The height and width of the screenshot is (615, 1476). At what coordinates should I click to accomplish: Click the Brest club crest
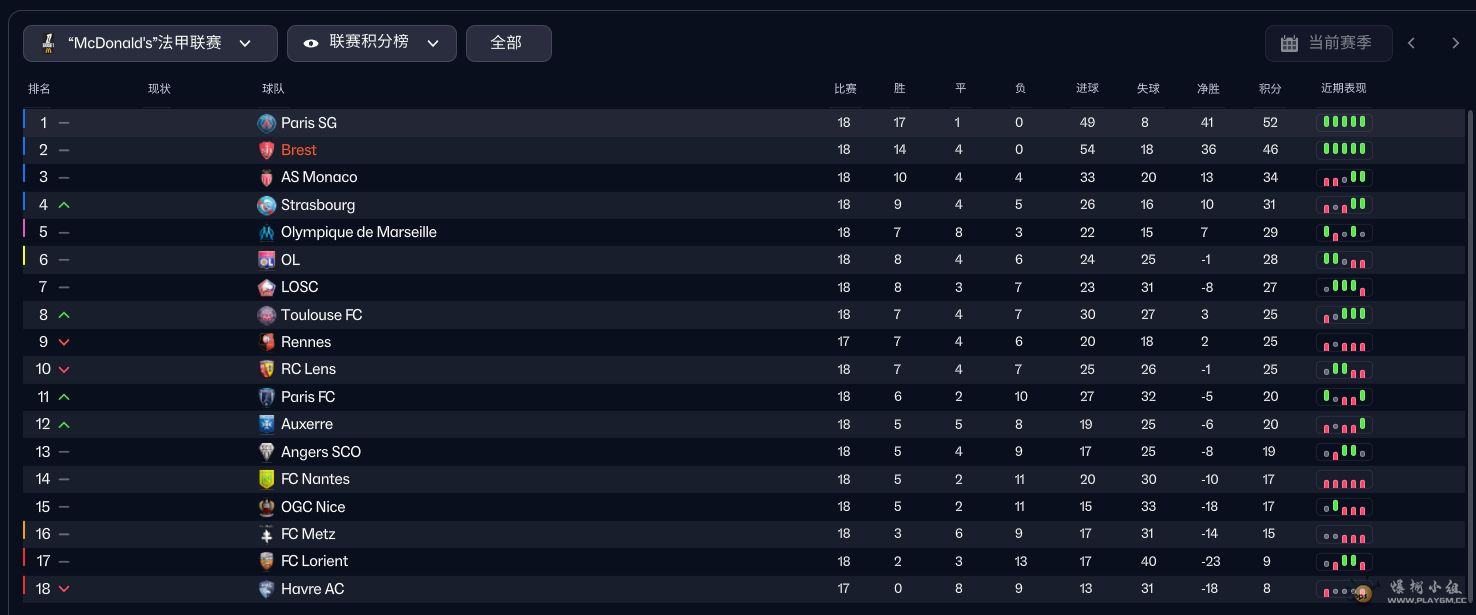tap(266, 150)
